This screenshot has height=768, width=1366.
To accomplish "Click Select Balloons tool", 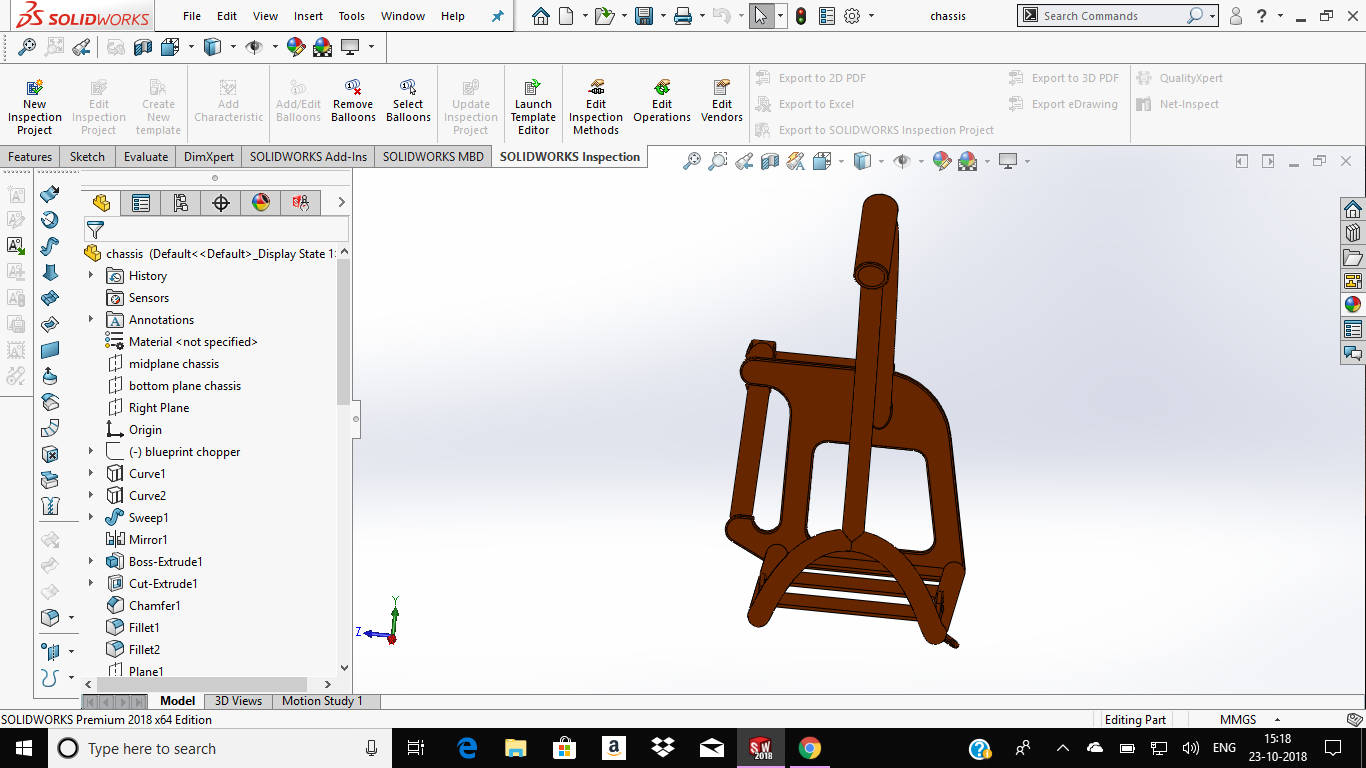I will click(408, 101).
